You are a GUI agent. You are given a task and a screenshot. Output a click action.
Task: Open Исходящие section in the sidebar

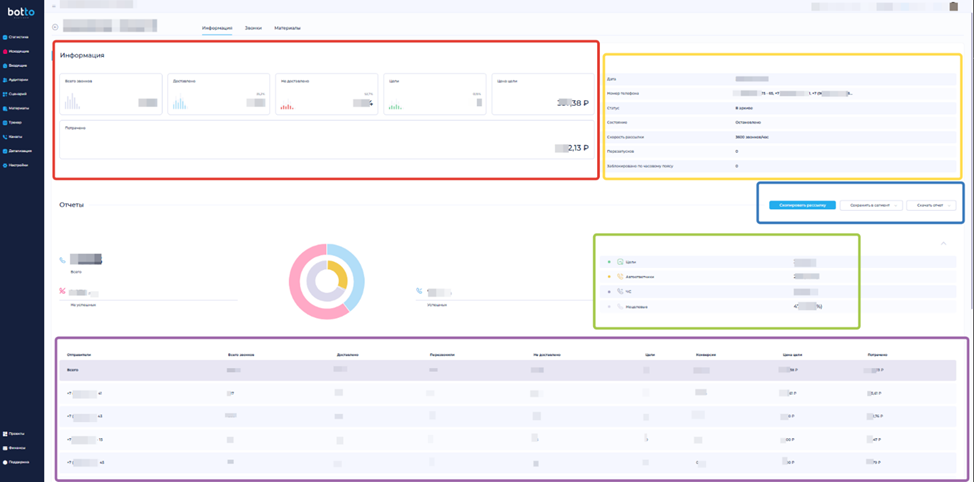click(18, 51)
